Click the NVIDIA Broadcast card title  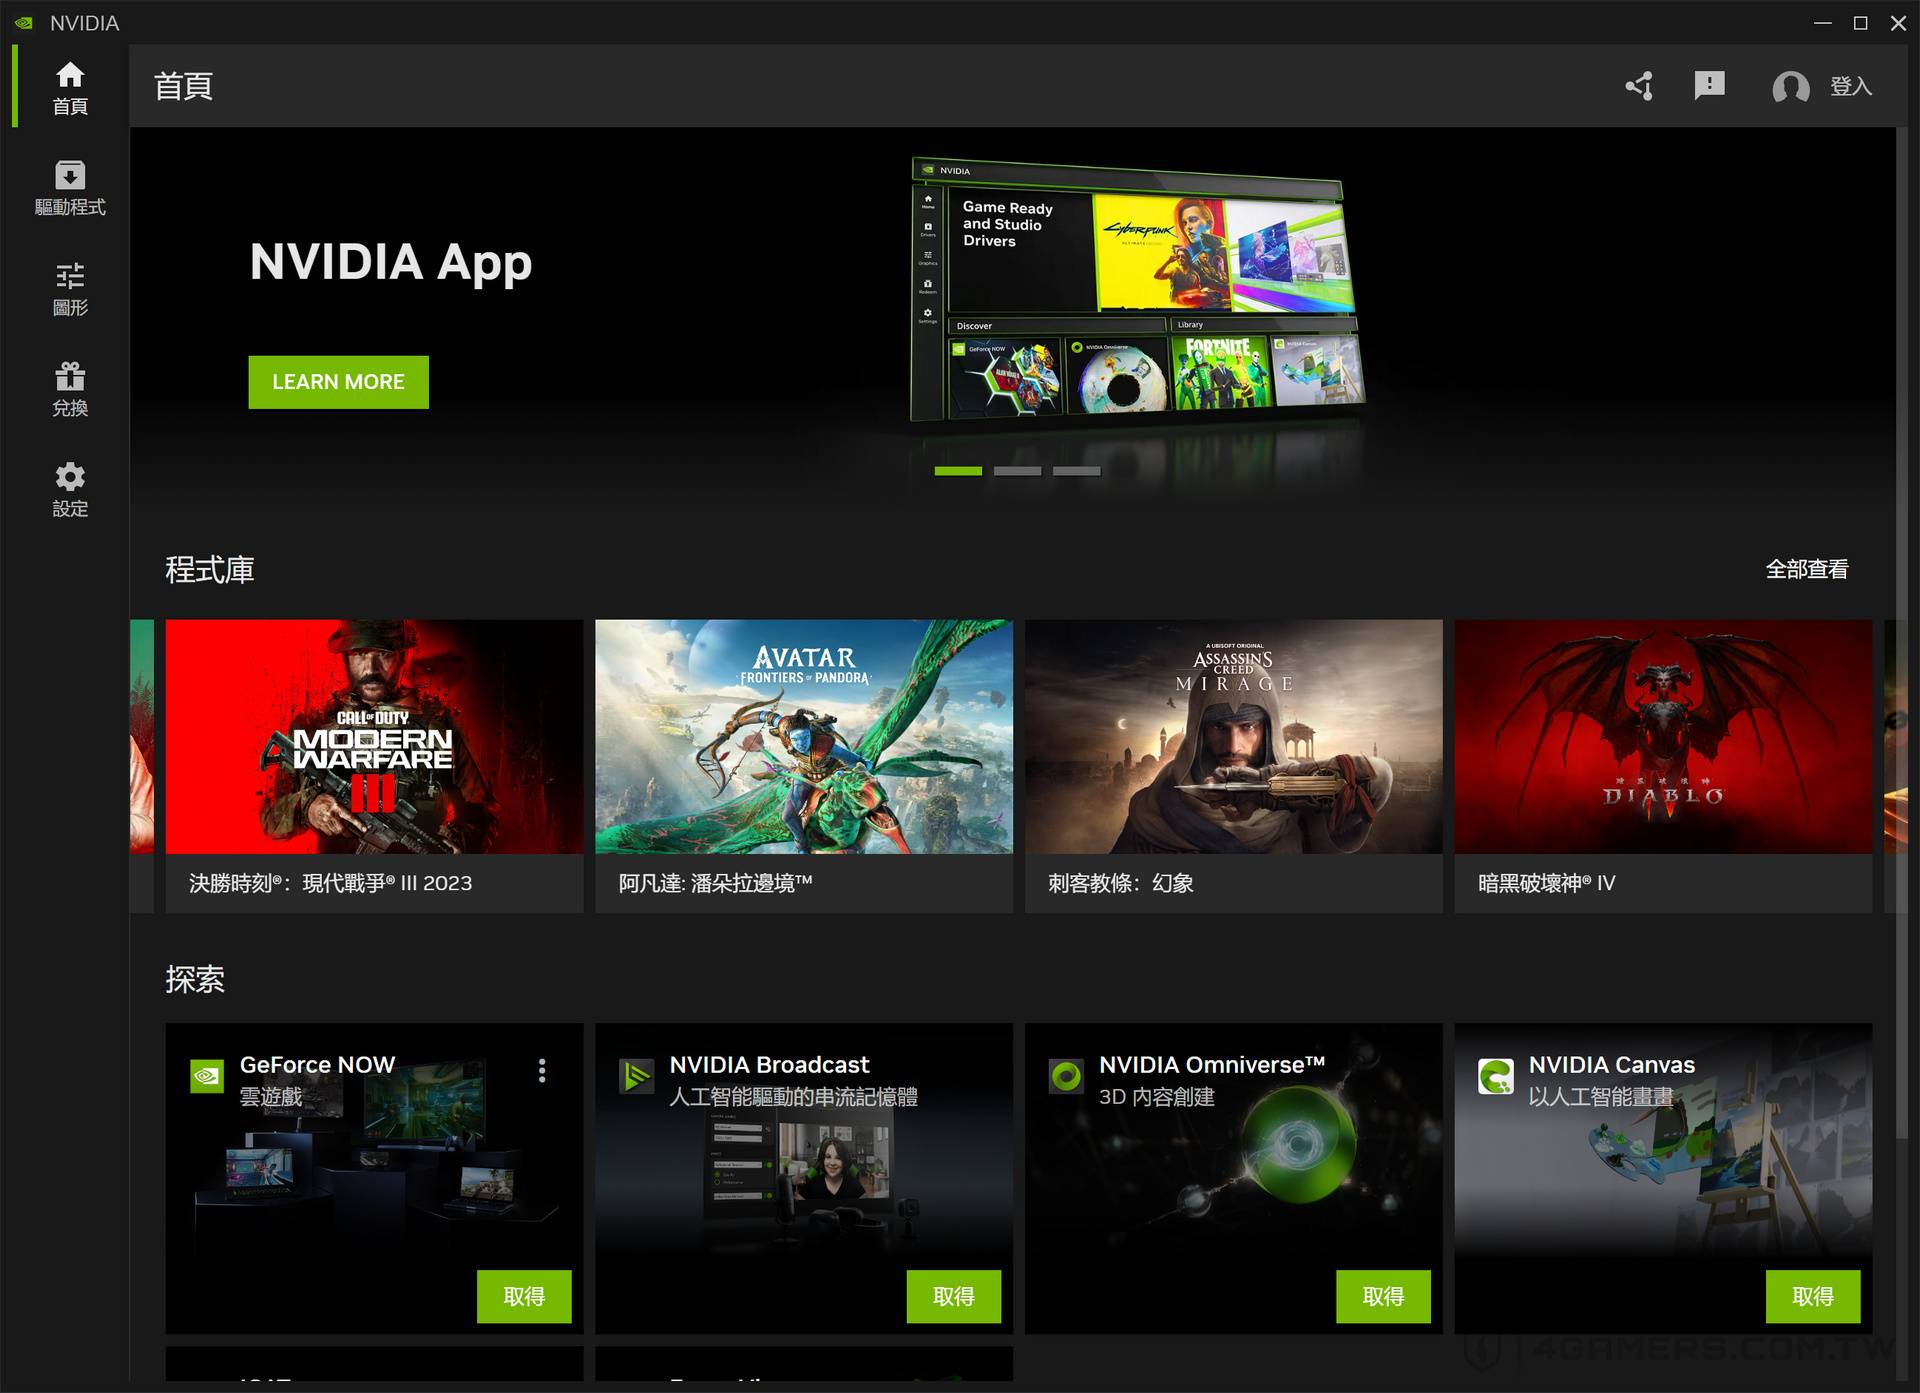769,1065
